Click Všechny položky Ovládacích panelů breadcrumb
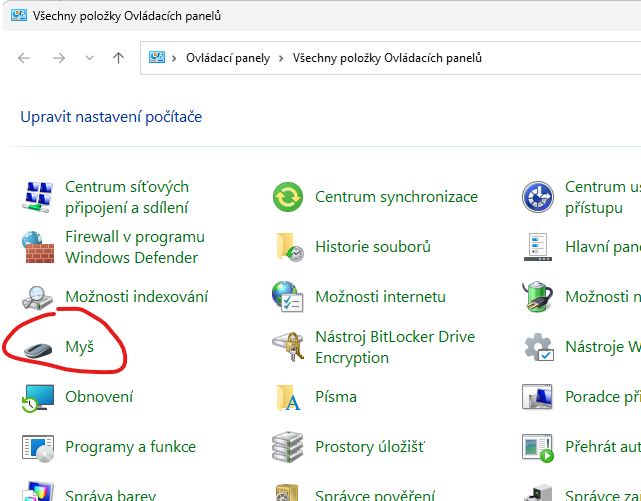The width and height of the screenshot is (641, 501). point(387,58)
